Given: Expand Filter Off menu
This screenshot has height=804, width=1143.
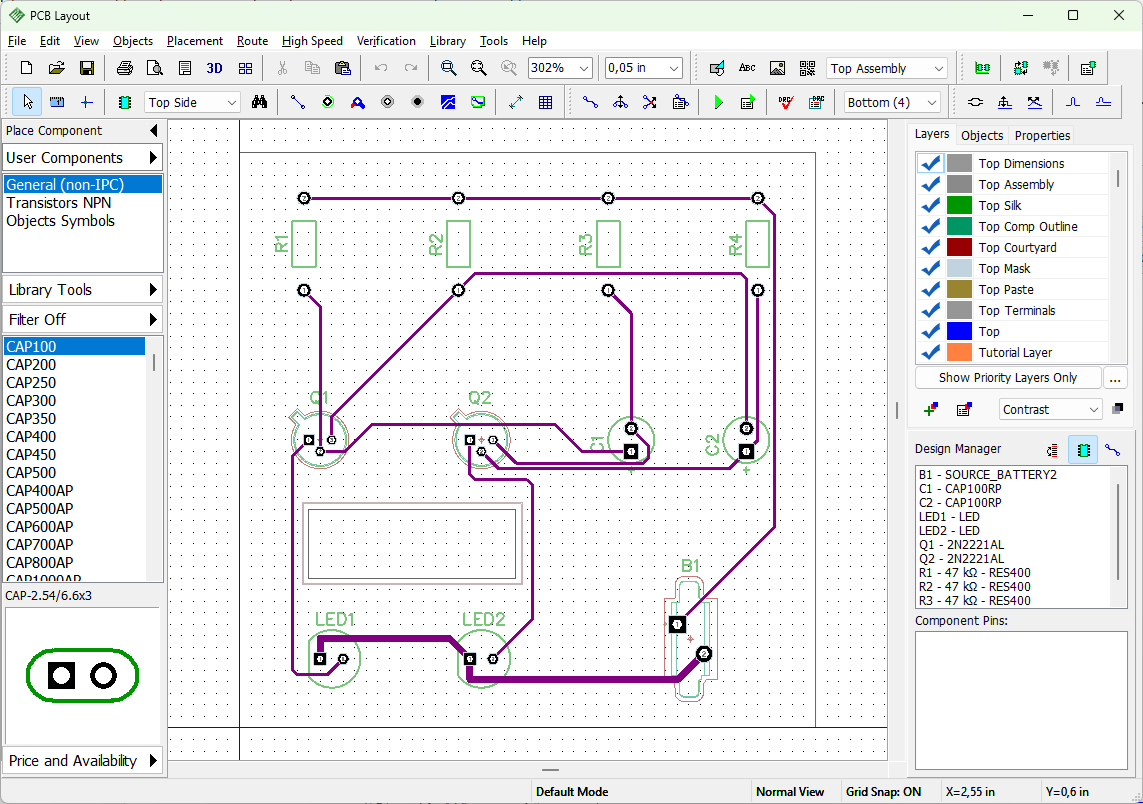Looking at the screenshot, I should (x=82, y=319).
